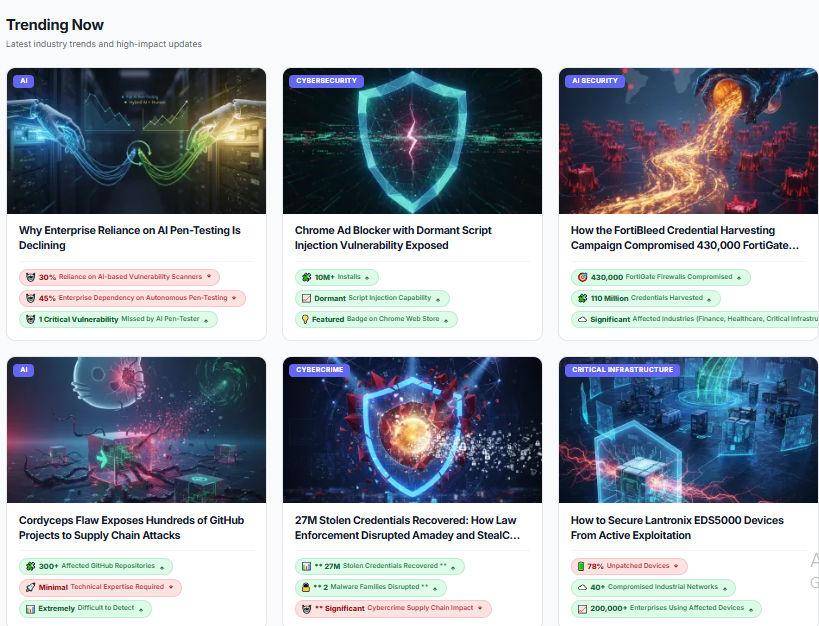Click the chart icon next to Dormant Script Injection
The height and width of the screenshot is (626, 819).
click(x=307, y=298)
